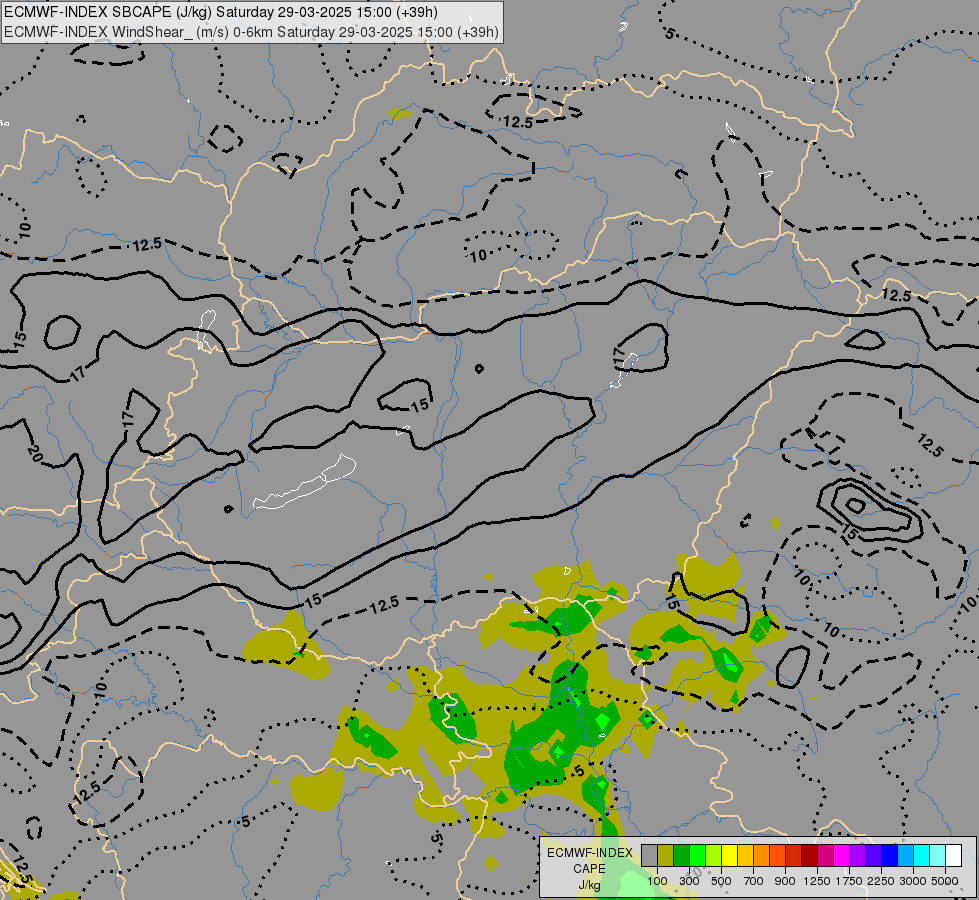Pick the amber swatch left of 700 tick
This screenshot has width=979, height=900.
pos(745,855)
